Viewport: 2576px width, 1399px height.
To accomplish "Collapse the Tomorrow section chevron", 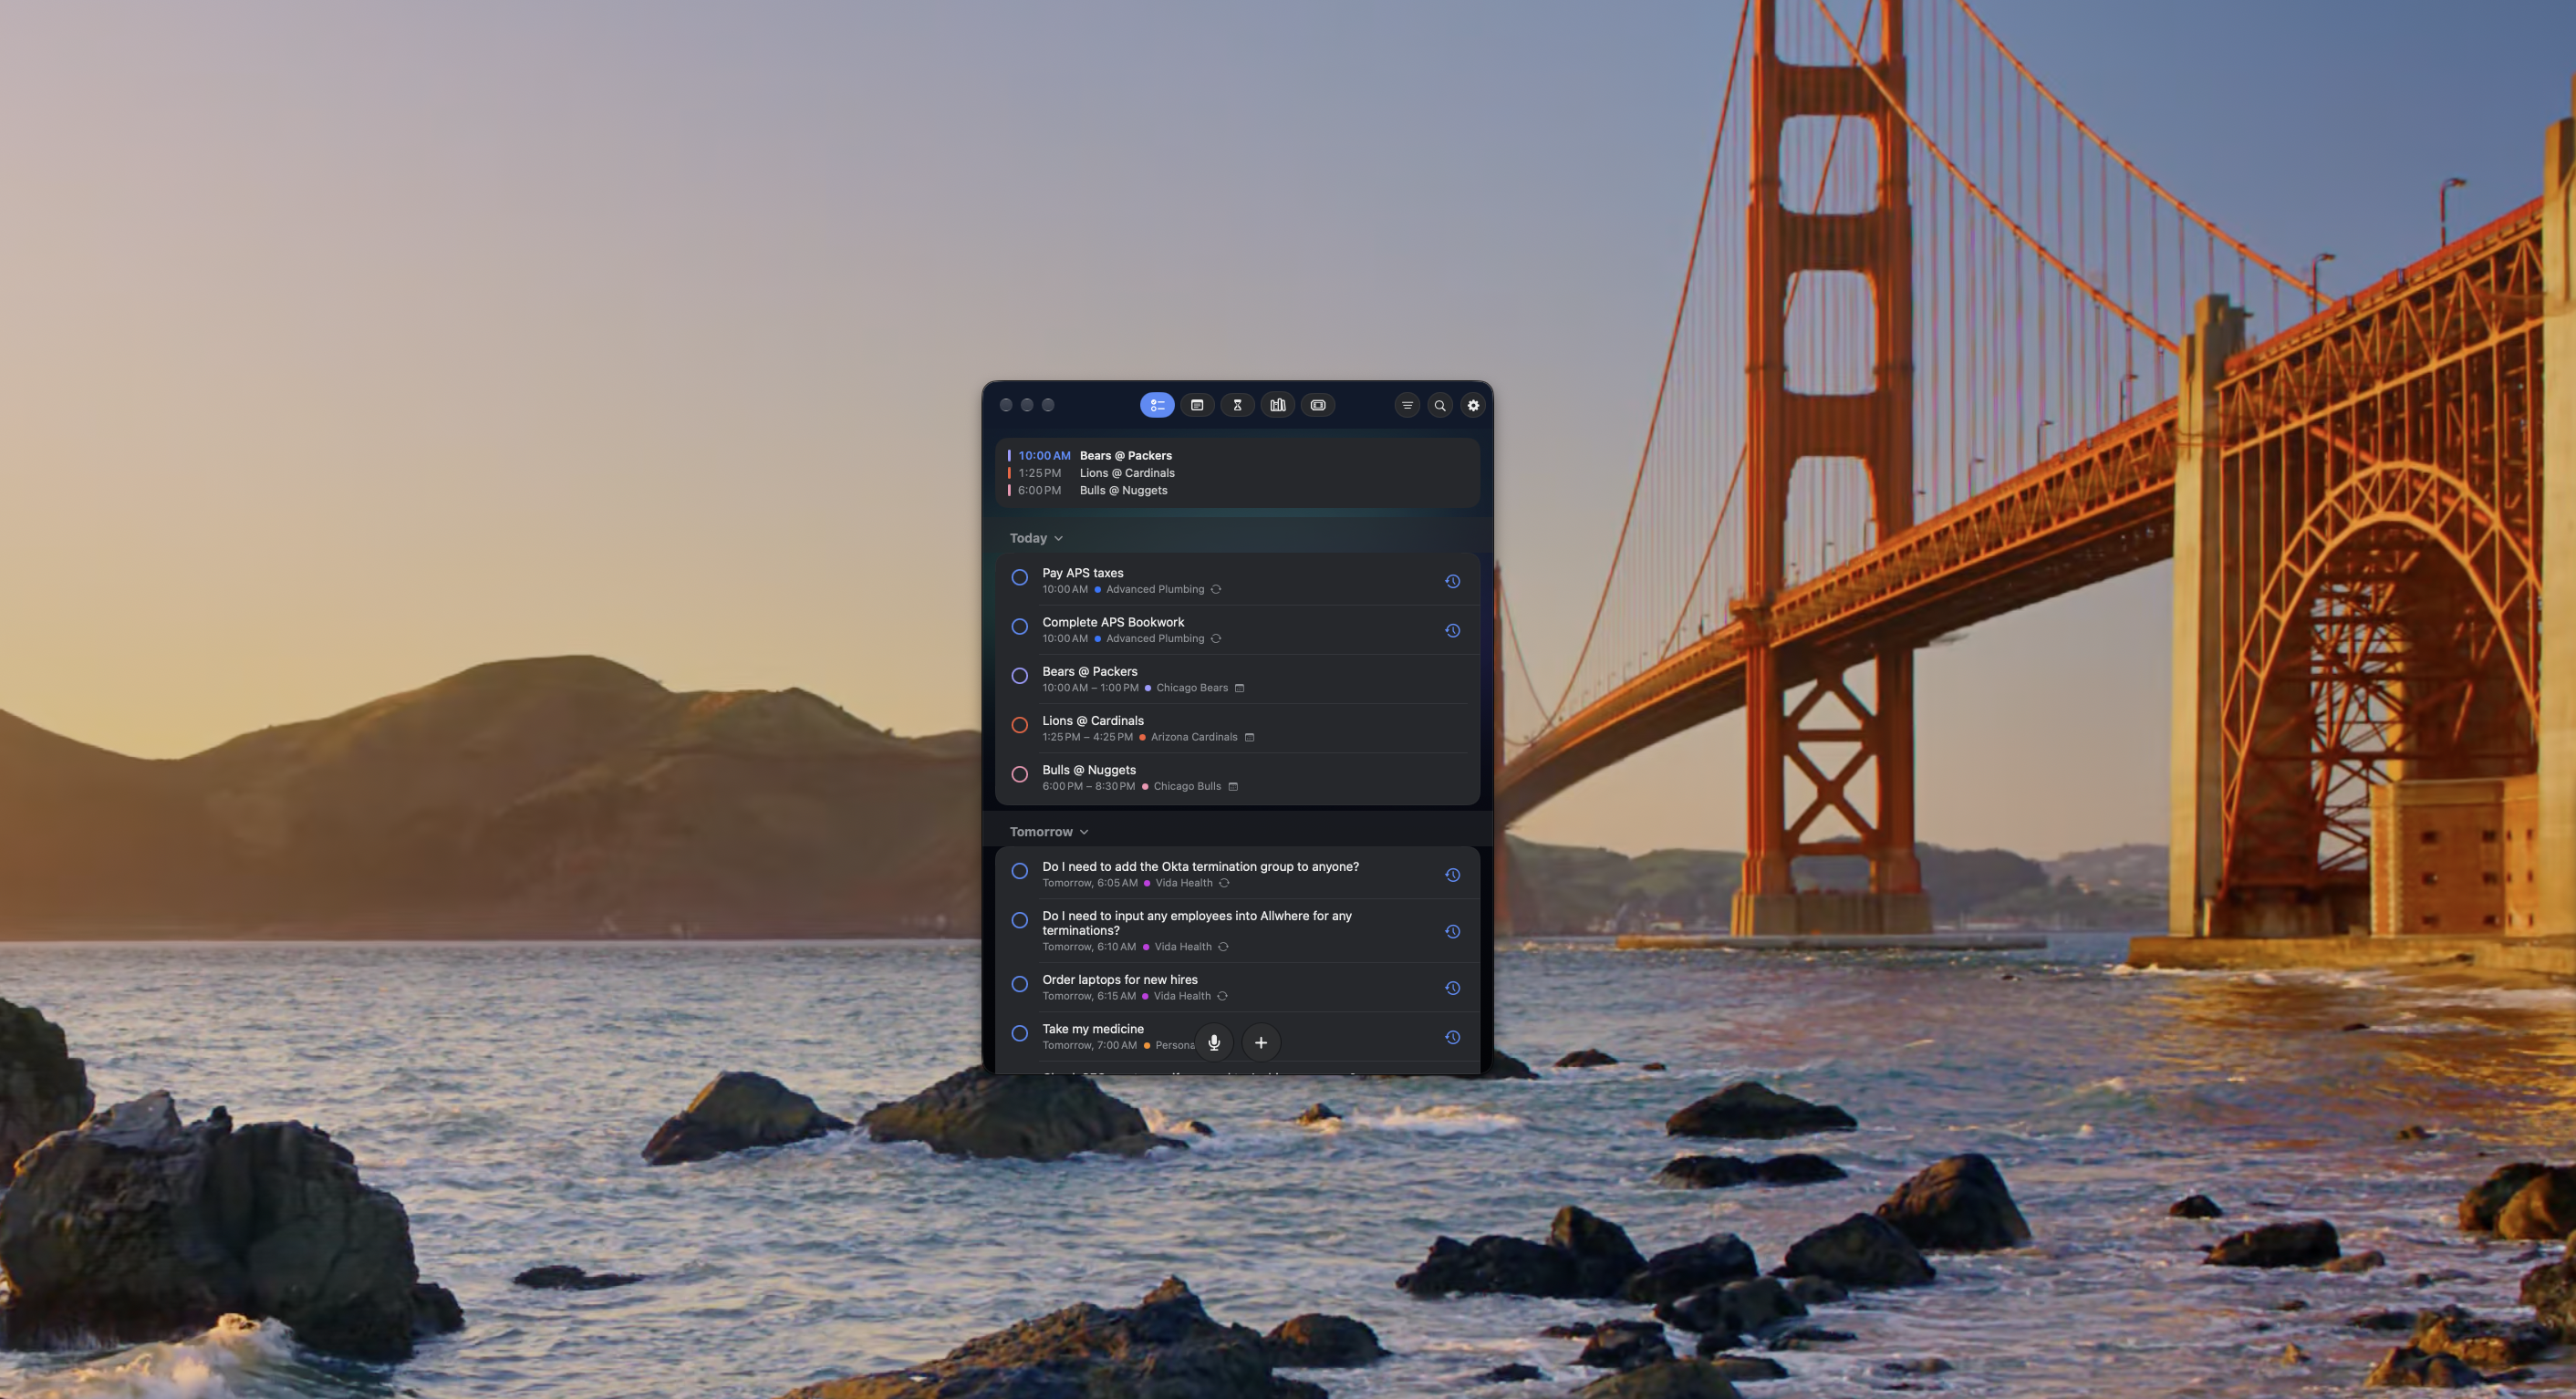I will (x=1084, y=832).
